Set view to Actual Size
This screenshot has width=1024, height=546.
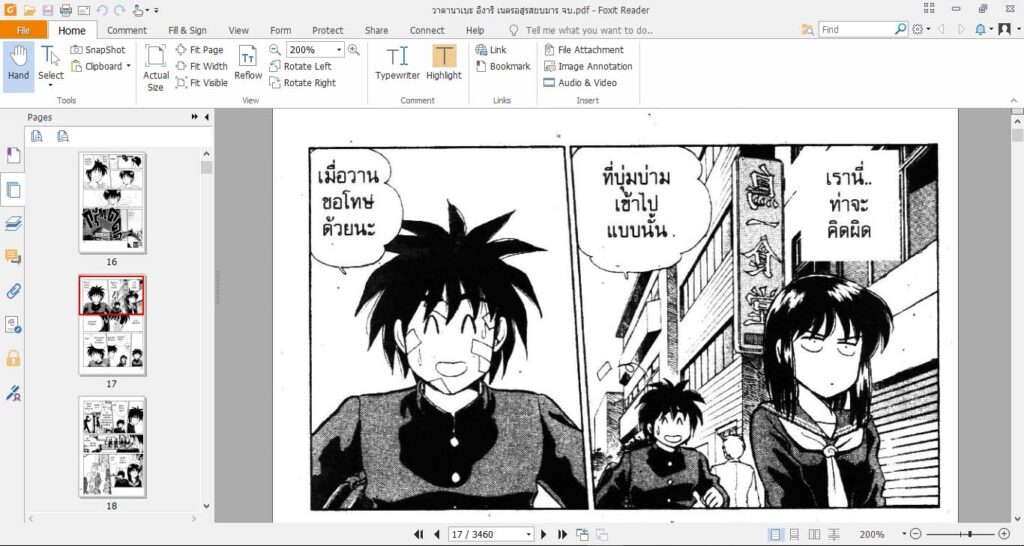click(156, 68)
